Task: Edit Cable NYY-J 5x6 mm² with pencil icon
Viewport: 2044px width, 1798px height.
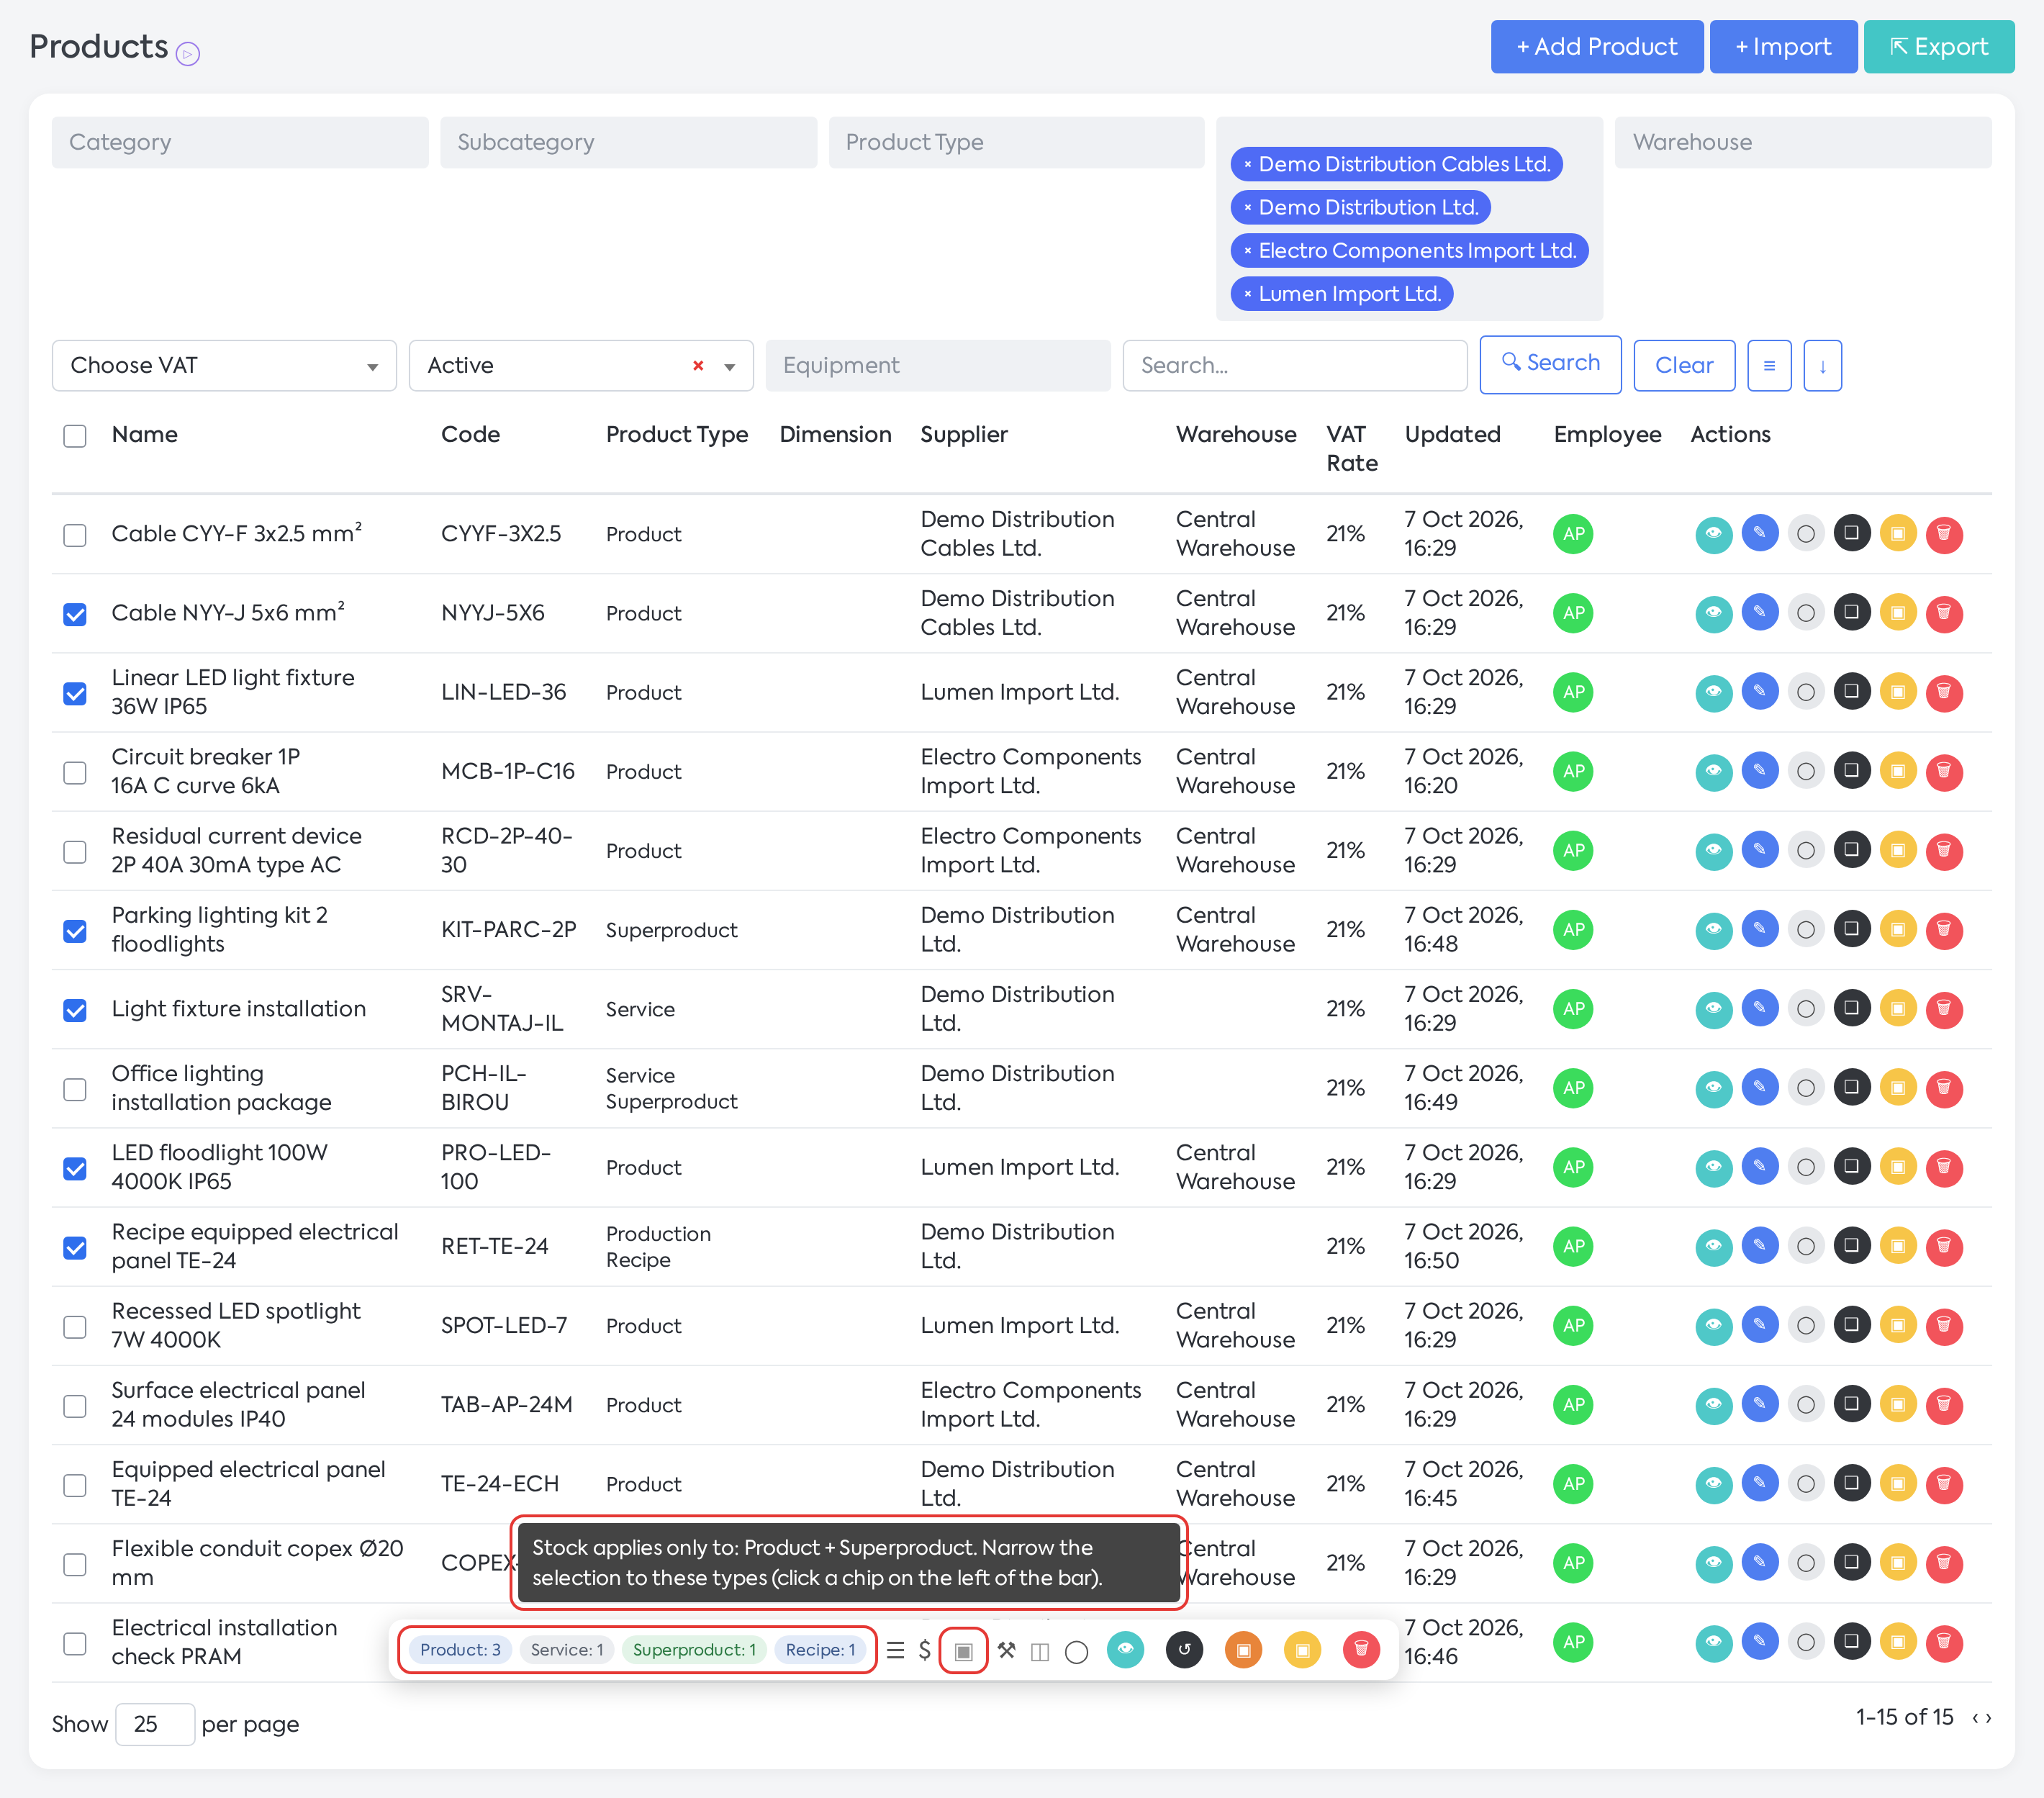Action: pos(1760,612)
